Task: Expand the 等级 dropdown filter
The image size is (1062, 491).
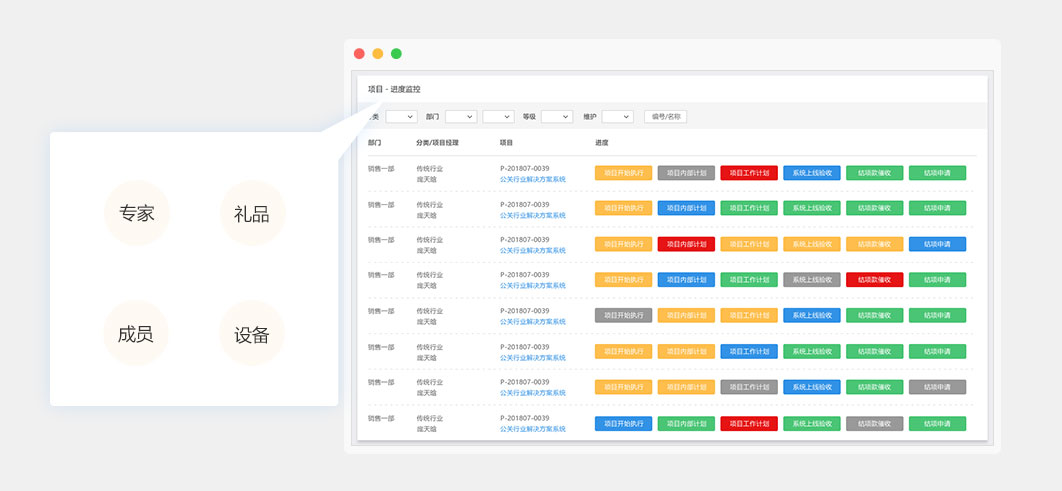Action: (x=557, y=117)
